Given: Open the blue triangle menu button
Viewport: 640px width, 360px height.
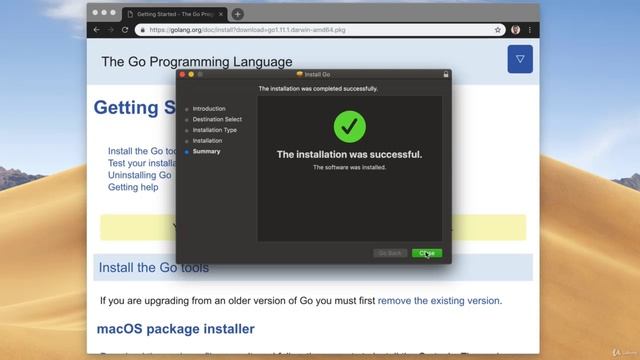Looking at the screenshot, I should 520,59.
